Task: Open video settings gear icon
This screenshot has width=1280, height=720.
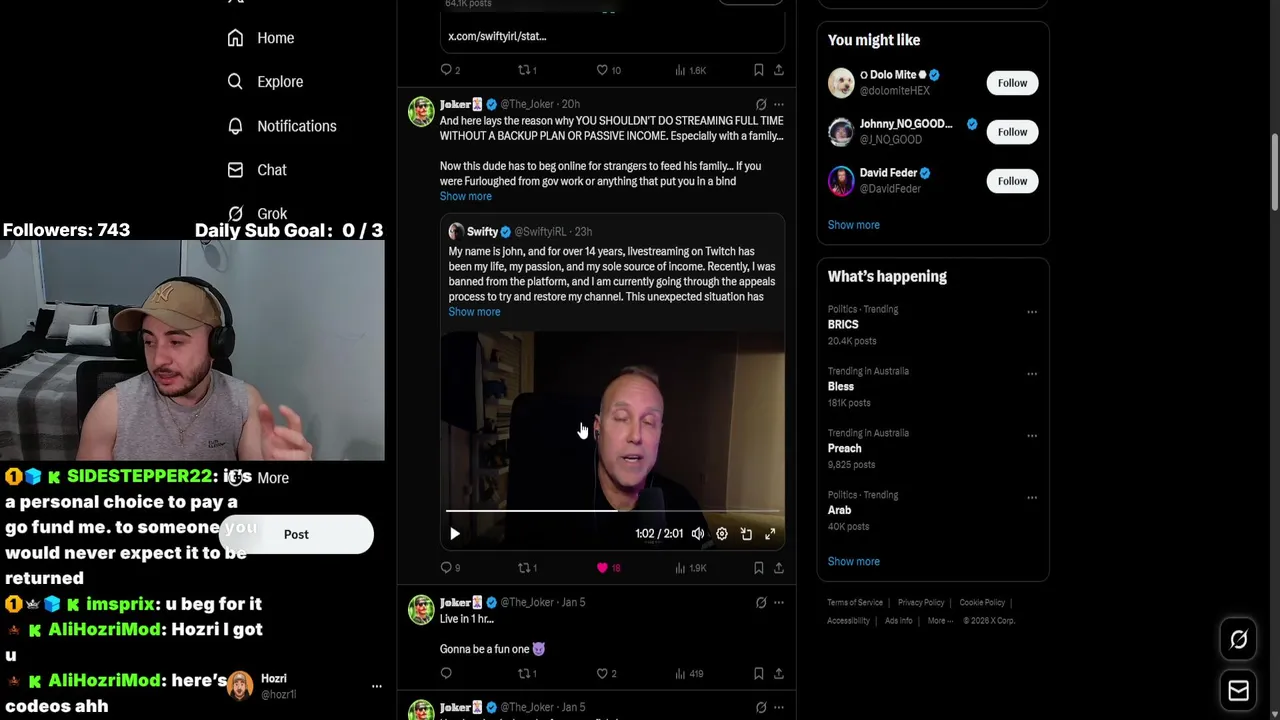Action: coord(722,534)
